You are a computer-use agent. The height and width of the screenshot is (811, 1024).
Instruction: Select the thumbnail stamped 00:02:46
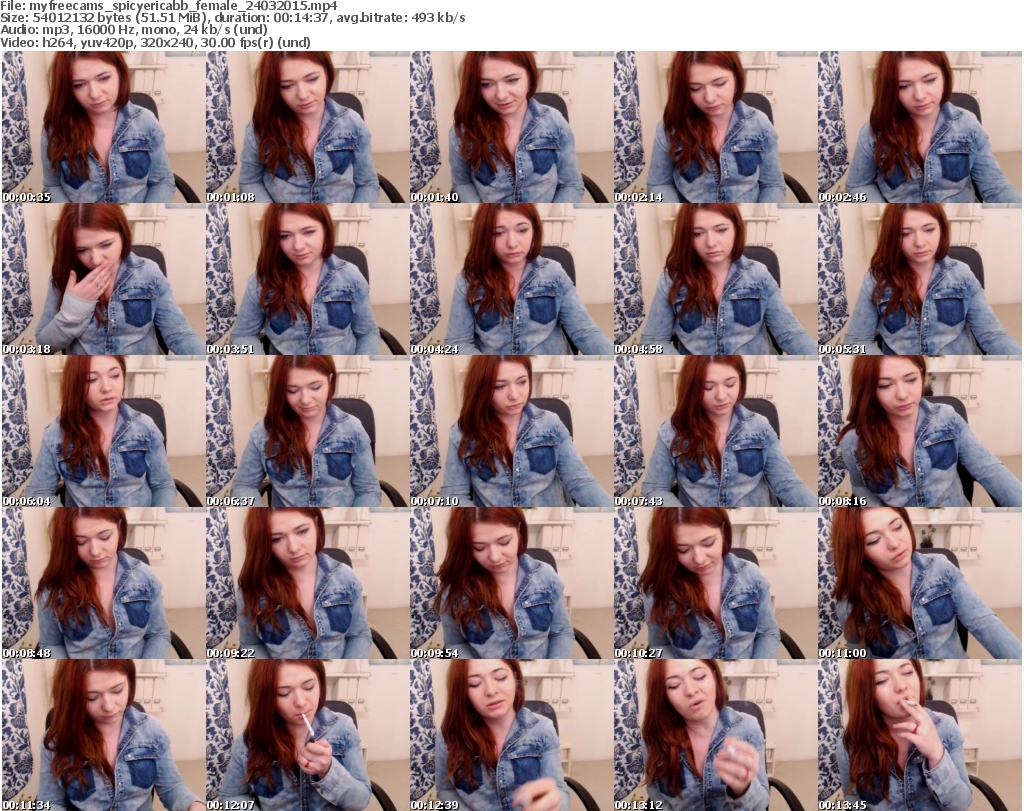920,127
